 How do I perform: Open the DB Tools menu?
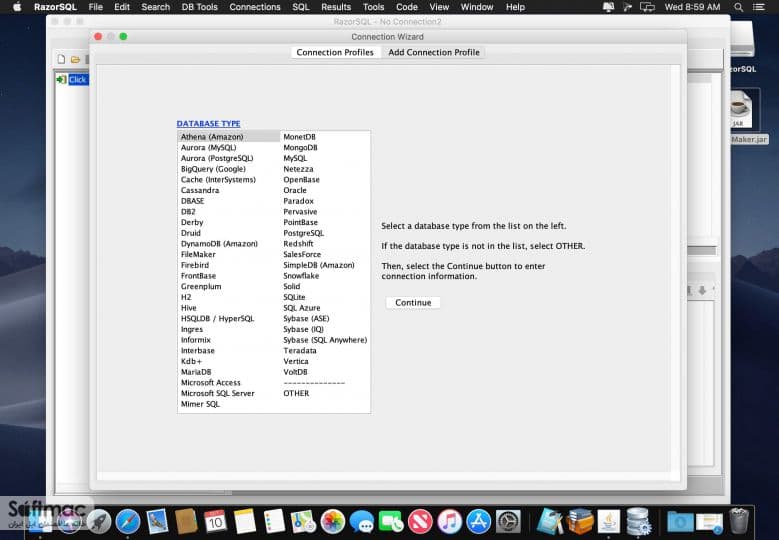tap(200, 7)
